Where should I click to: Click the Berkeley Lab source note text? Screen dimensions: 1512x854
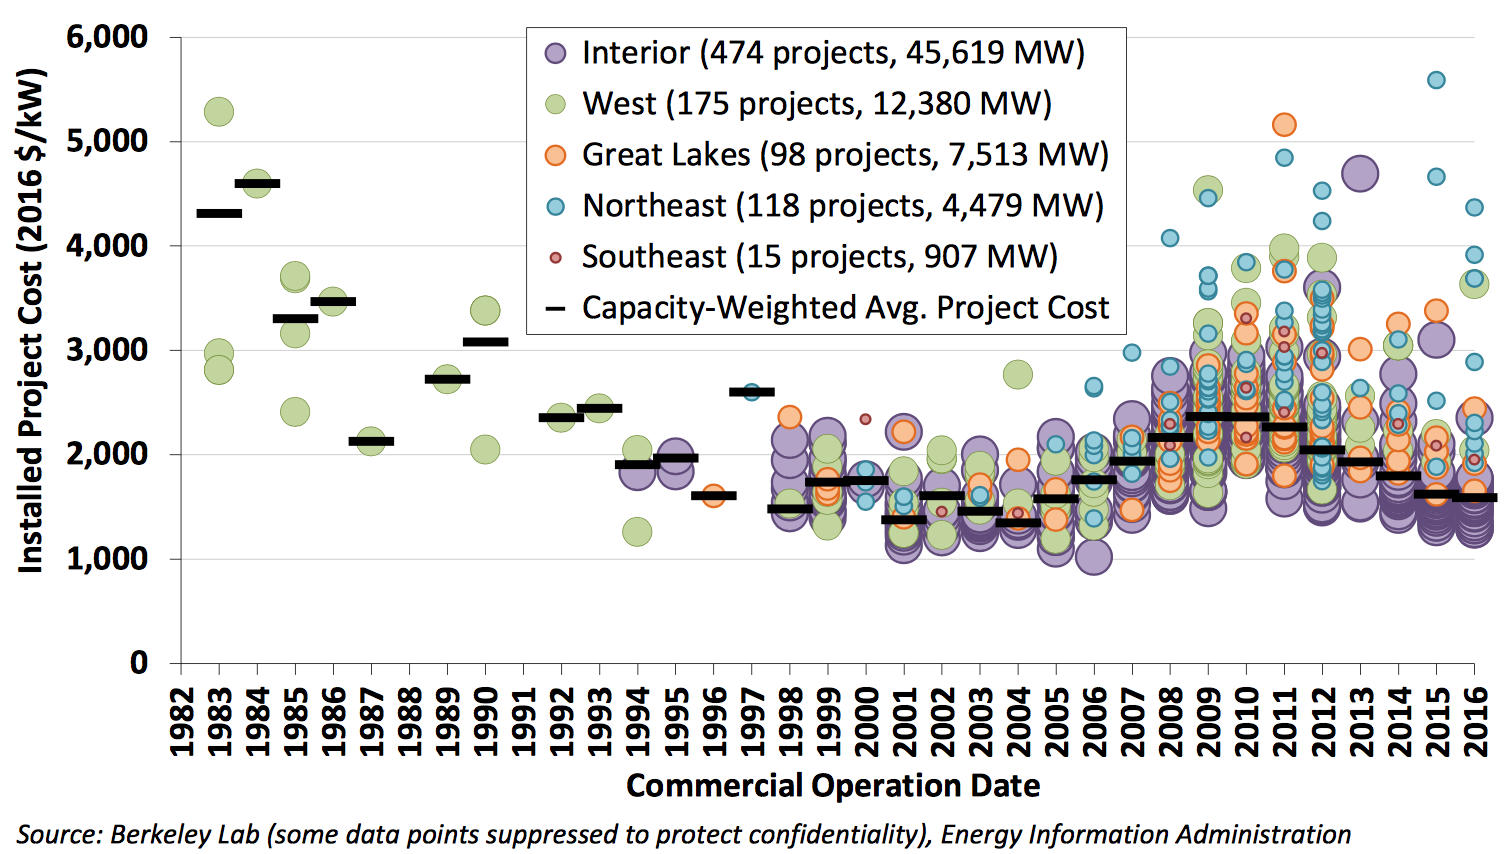[x=683, y=834]
